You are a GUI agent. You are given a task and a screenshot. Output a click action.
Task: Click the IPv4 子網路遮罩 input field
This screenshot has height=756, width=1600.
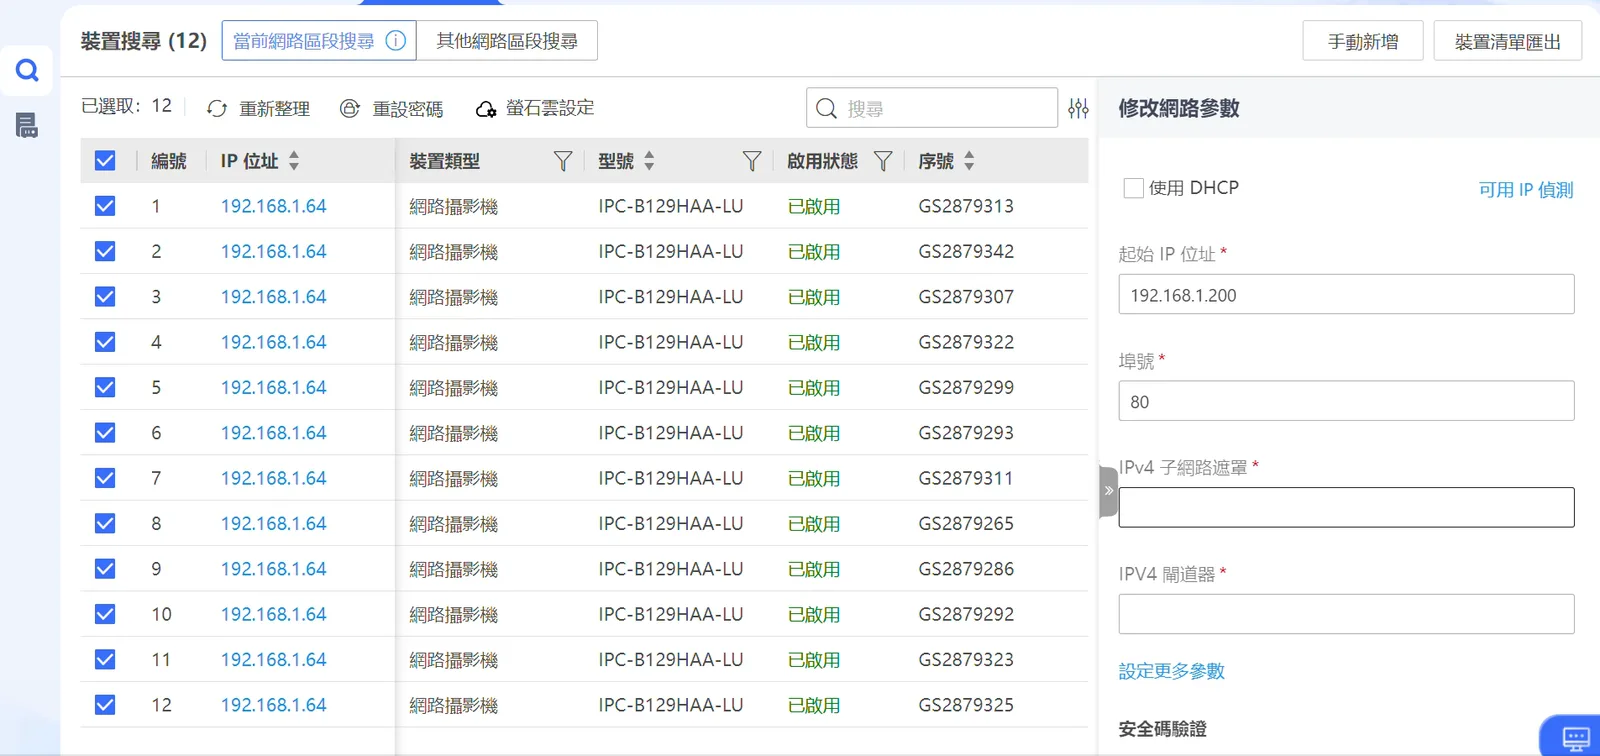click(x=1346, y=508)
